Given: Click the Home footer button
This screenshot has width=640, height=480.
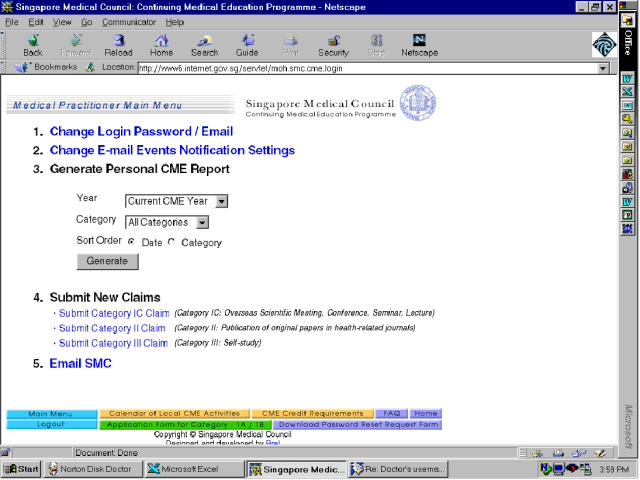Looking at the screenshot, I should point(426,413).
